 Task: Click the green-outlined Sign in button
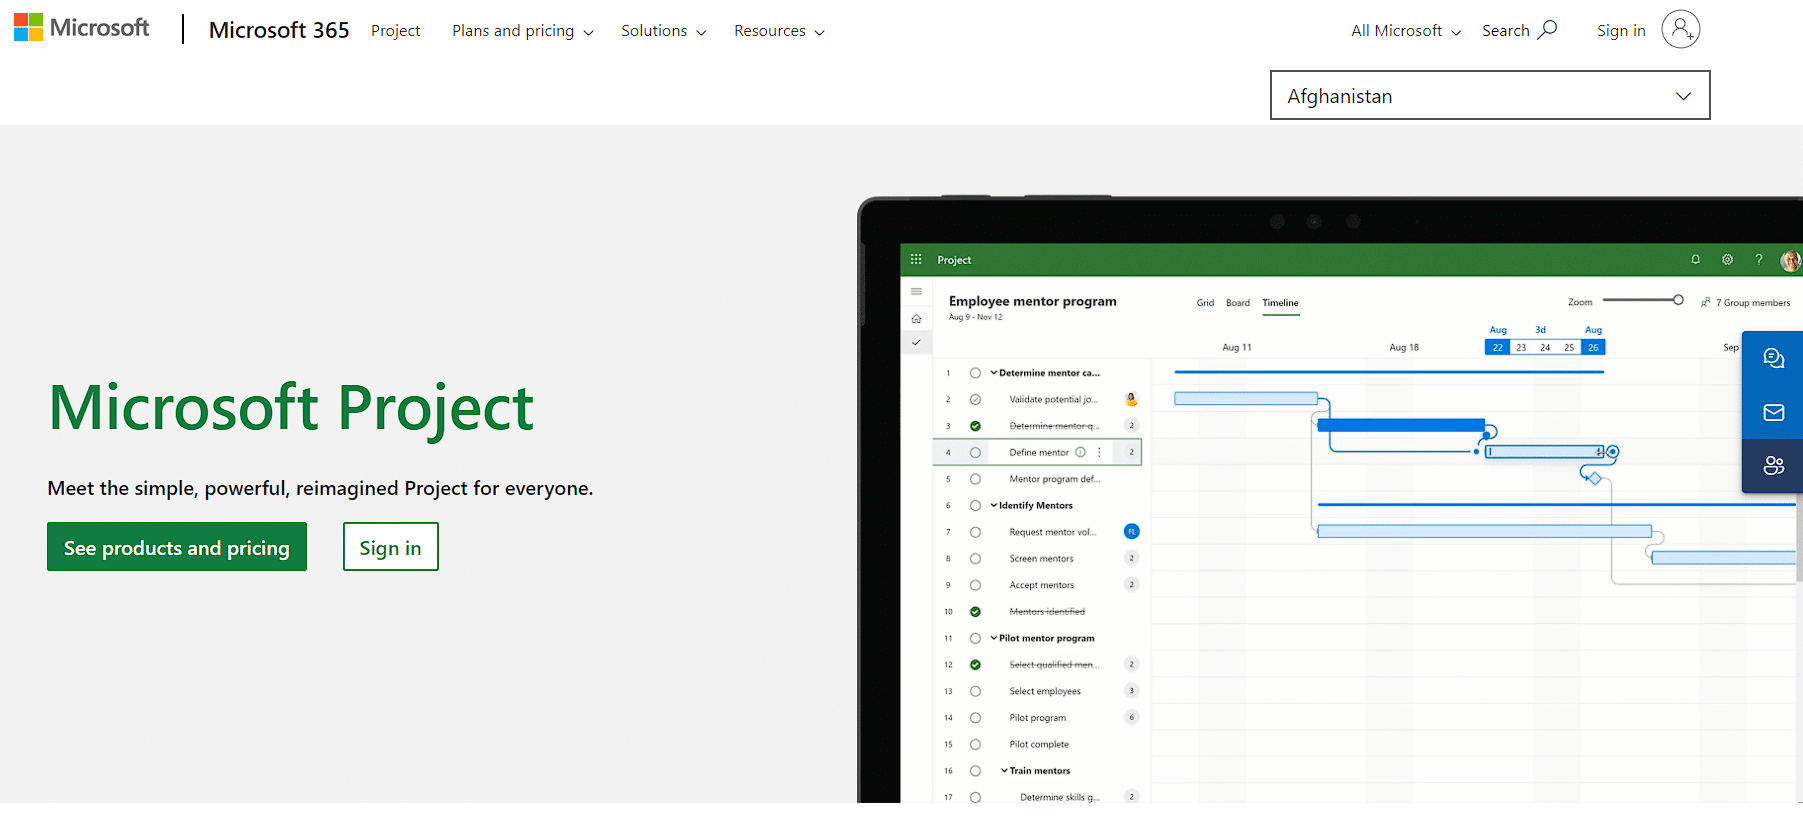(391, 547)
